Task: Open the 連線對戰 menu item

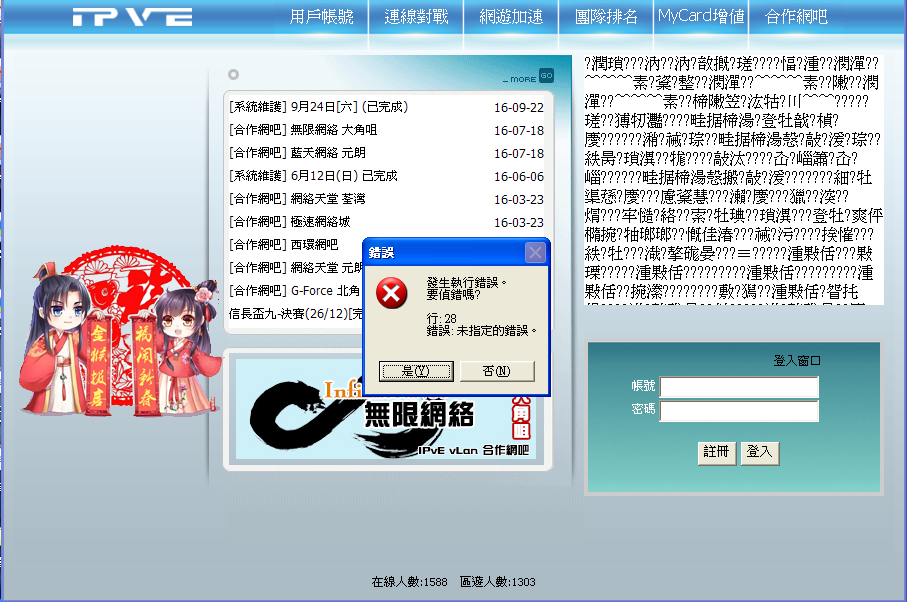Action: click(x=415, y=16)
